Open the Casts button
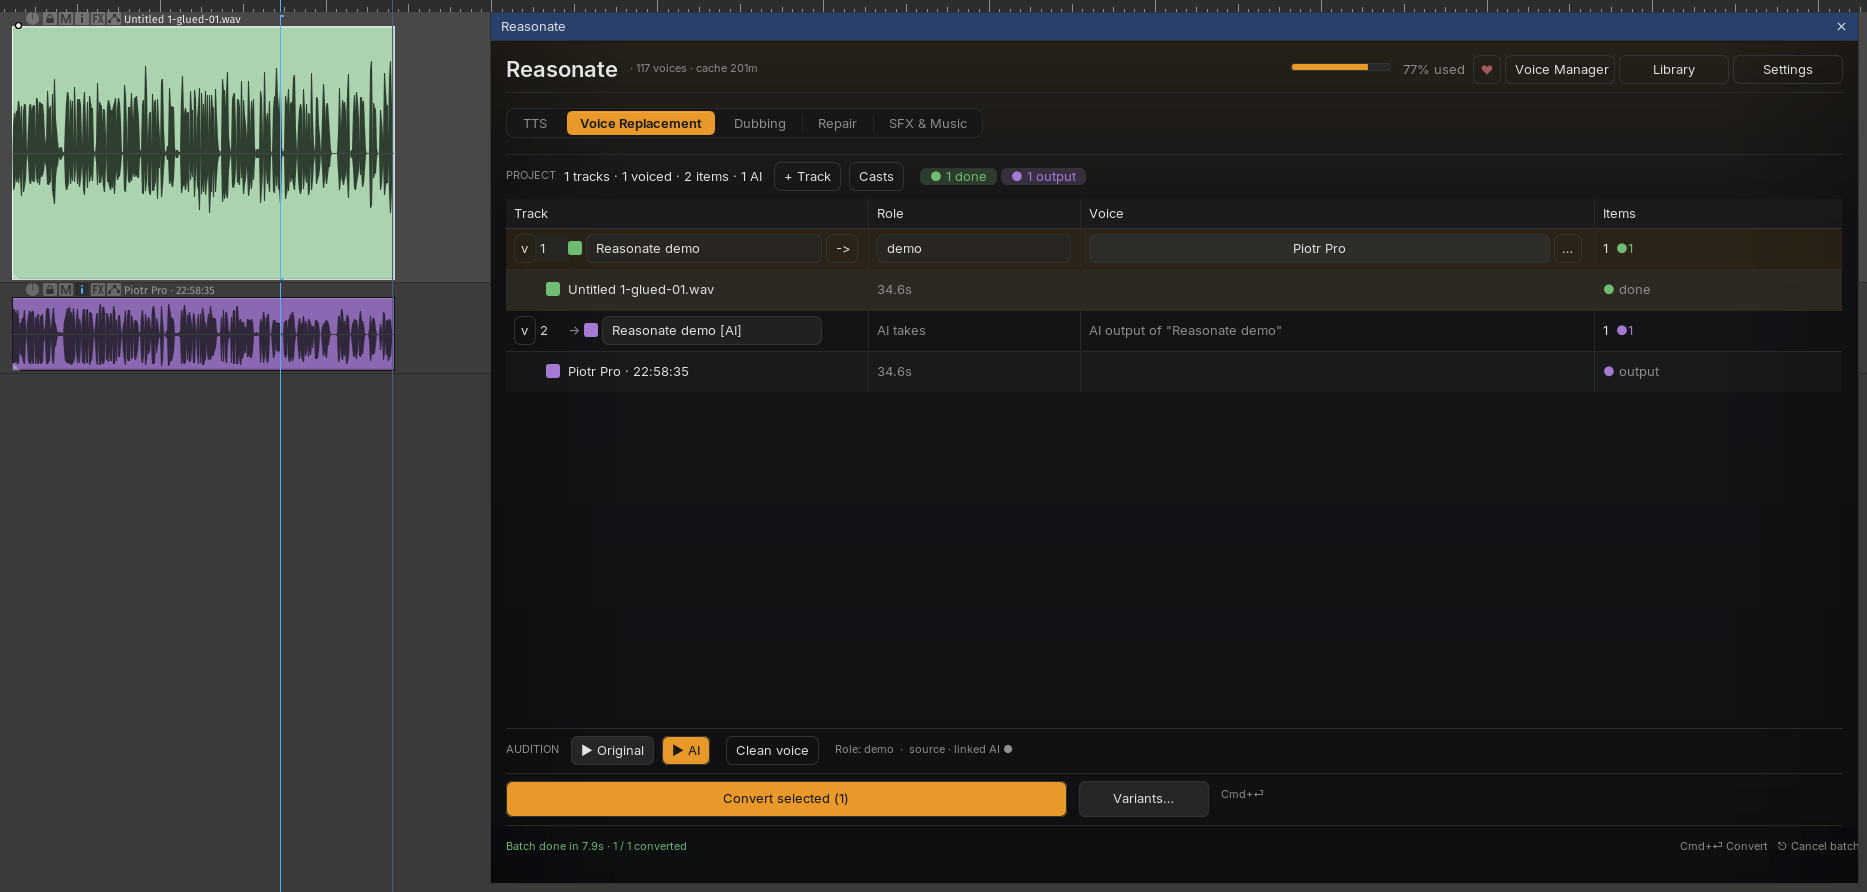Screen dimensions: 1867x892 point(876,177)
